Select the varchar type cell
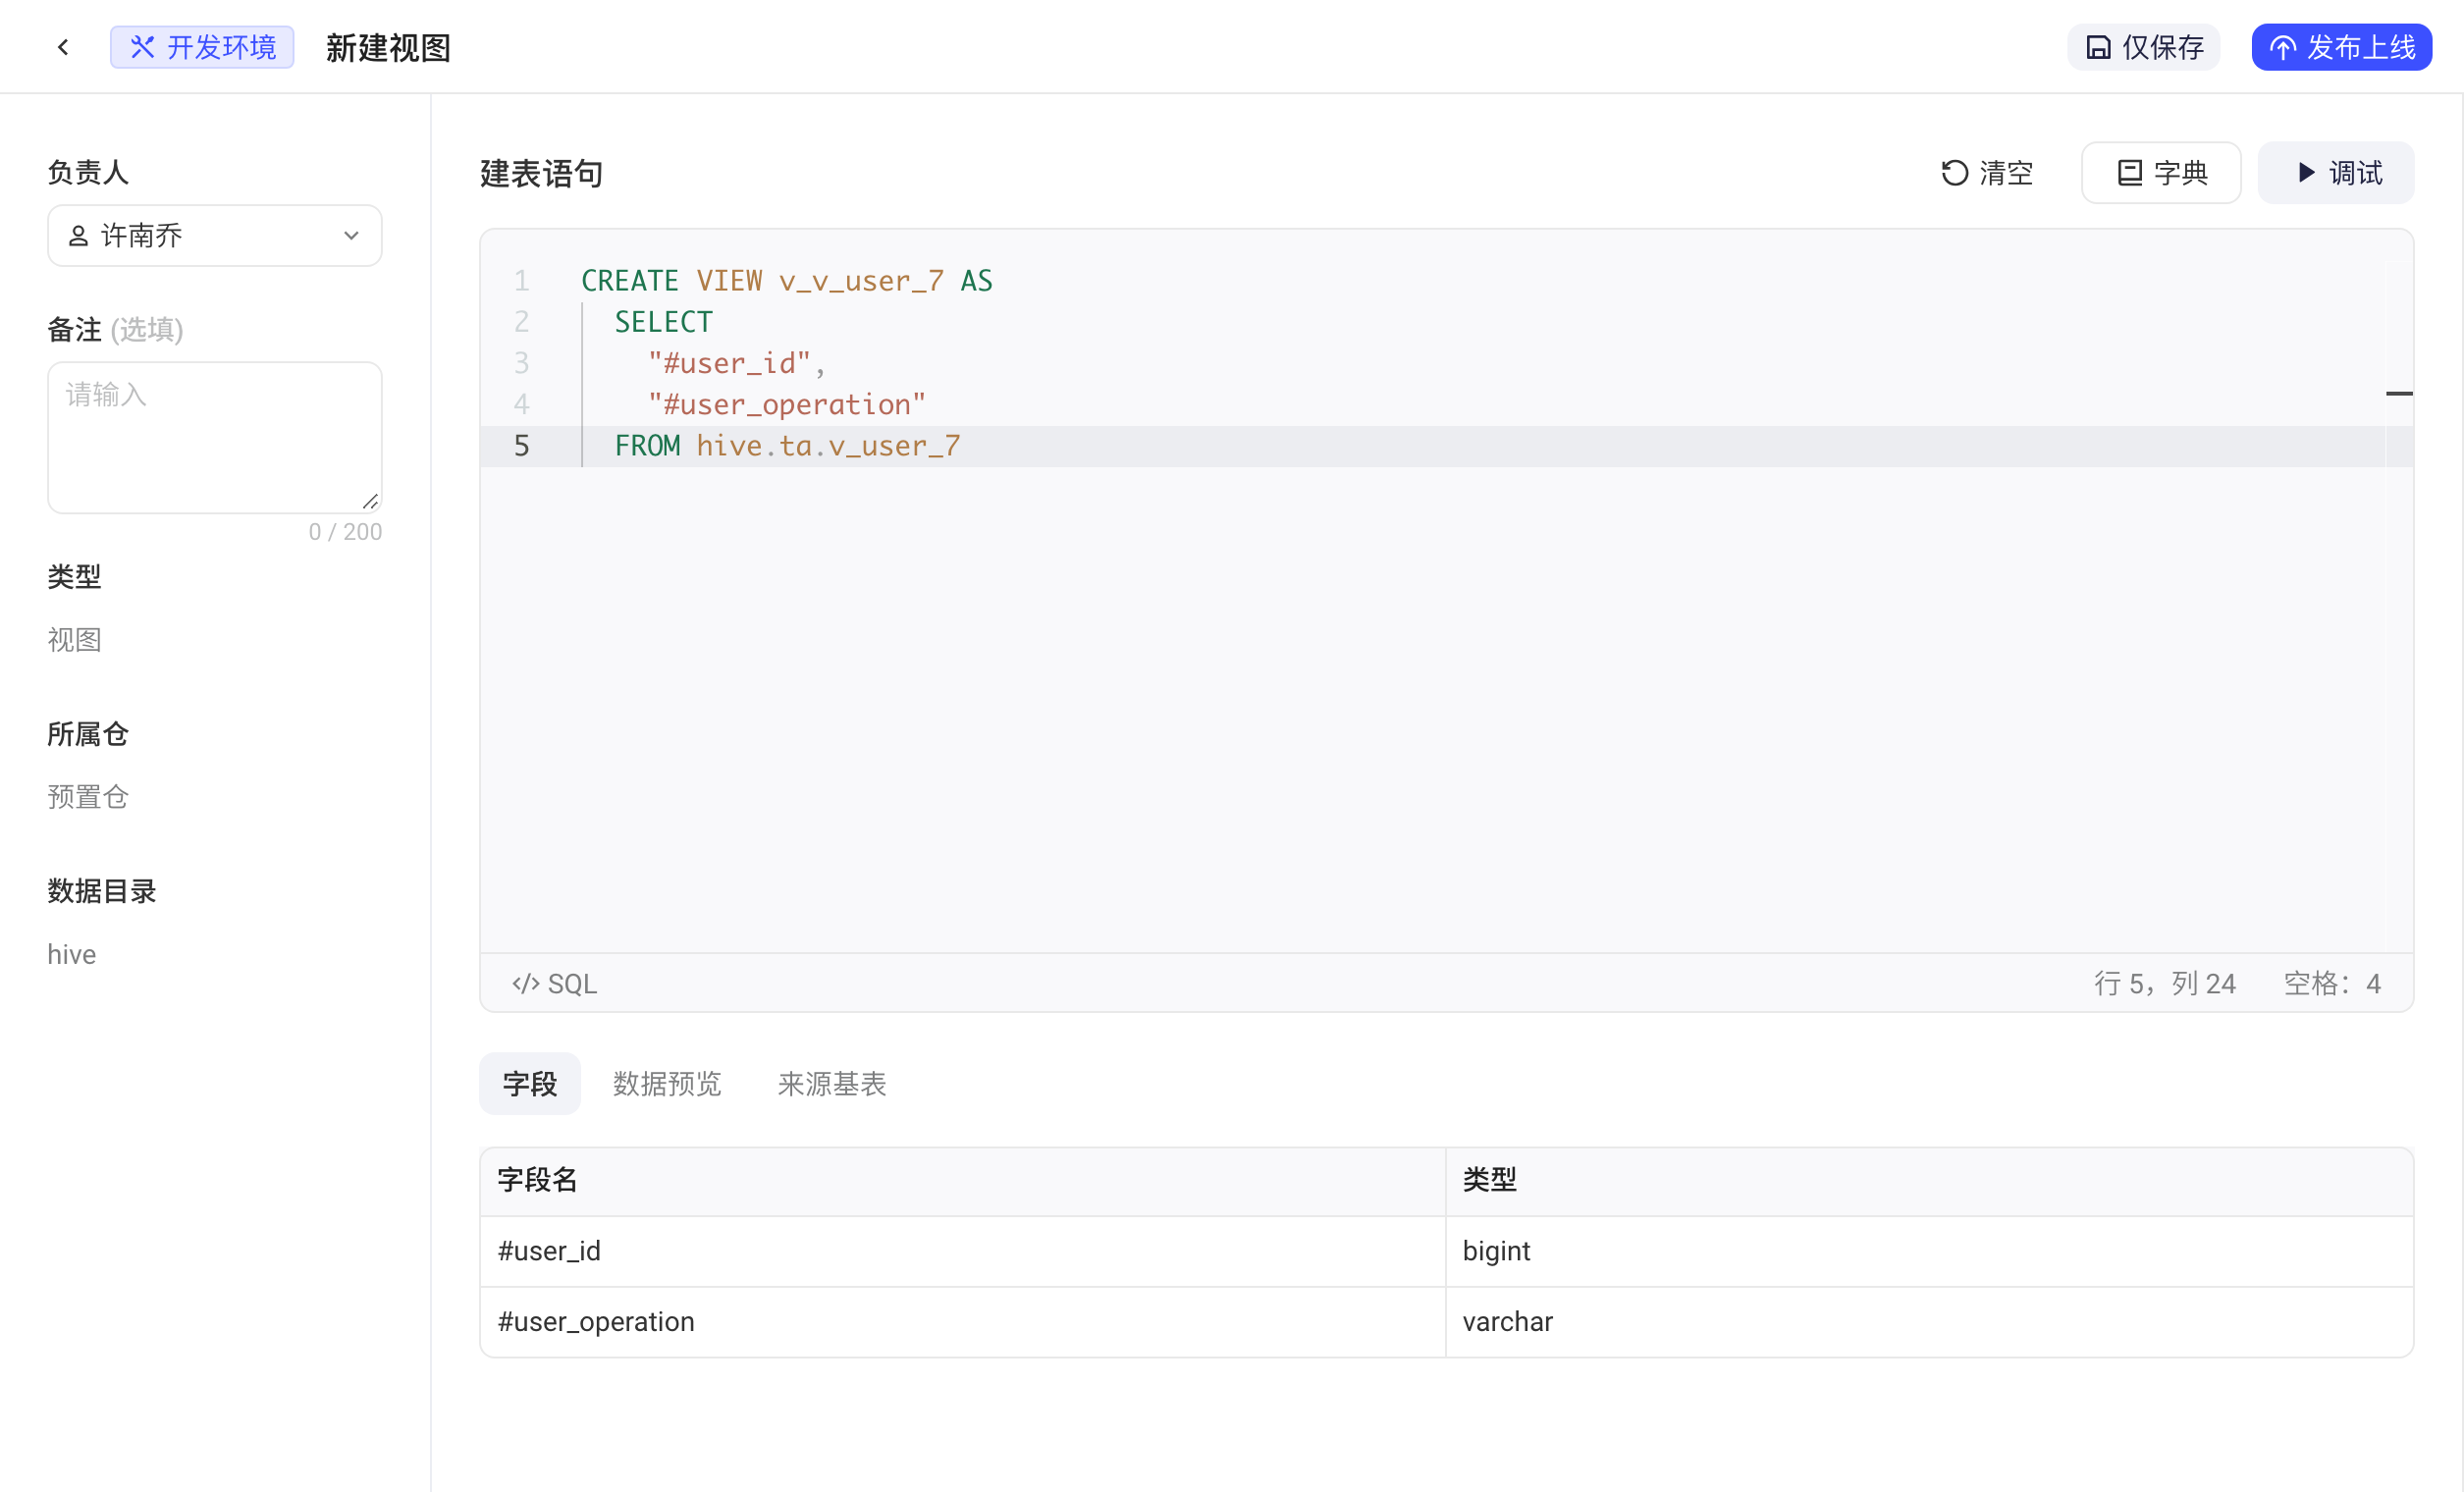Screen dimensions: 2464x1492 1929,1321
